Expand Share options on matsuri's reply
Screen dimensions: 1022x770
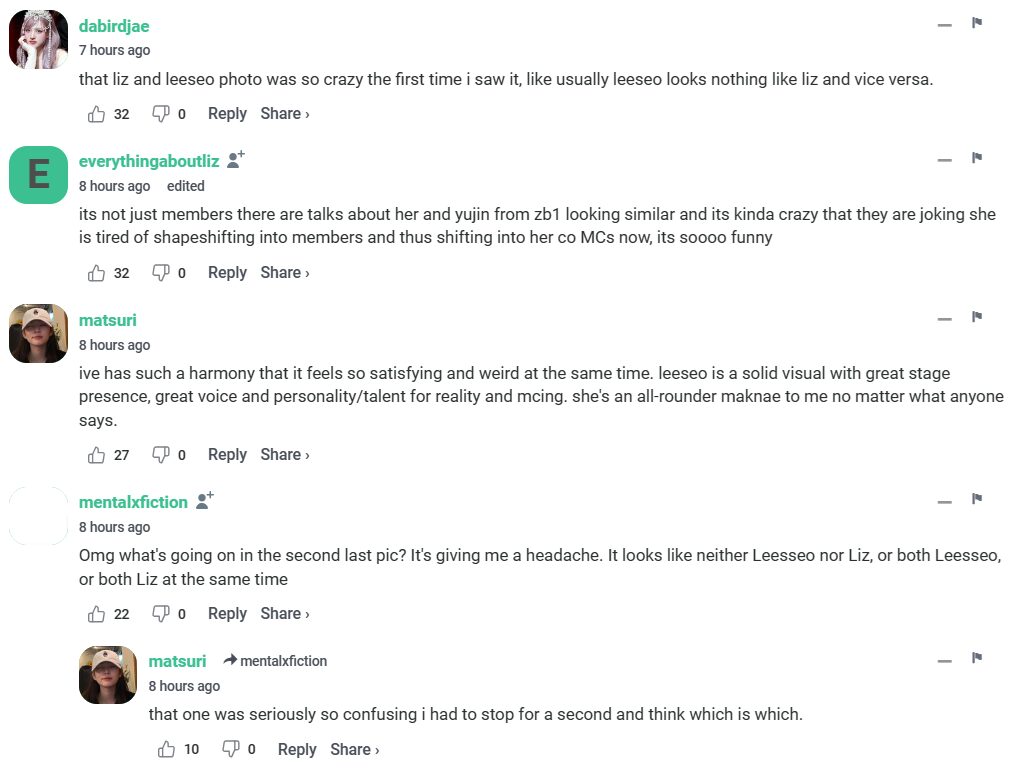click(x=354, y=749)
